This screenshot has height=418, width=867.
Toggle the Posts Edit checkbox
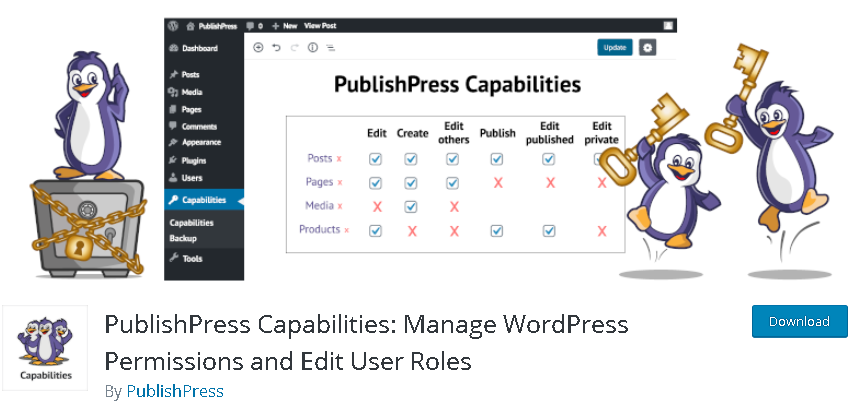pos(375,159)
